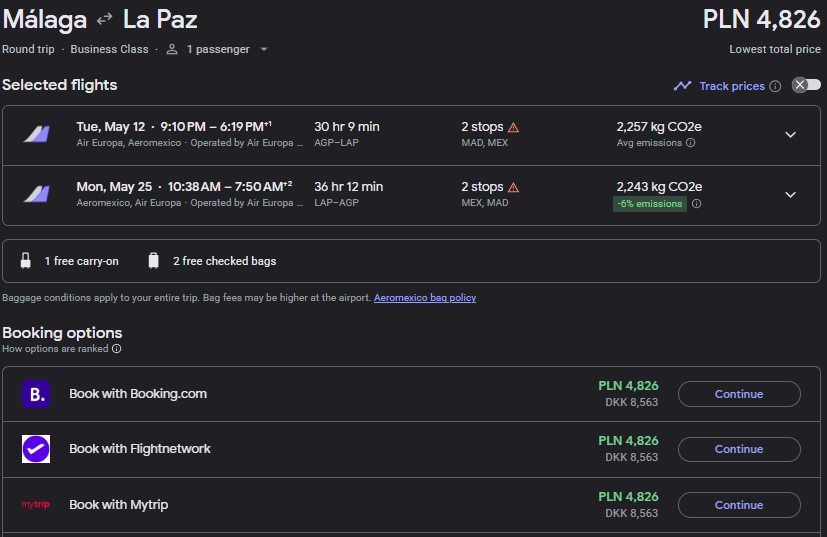
Task: Click the passenger person icon
Action: click(172, 49)
